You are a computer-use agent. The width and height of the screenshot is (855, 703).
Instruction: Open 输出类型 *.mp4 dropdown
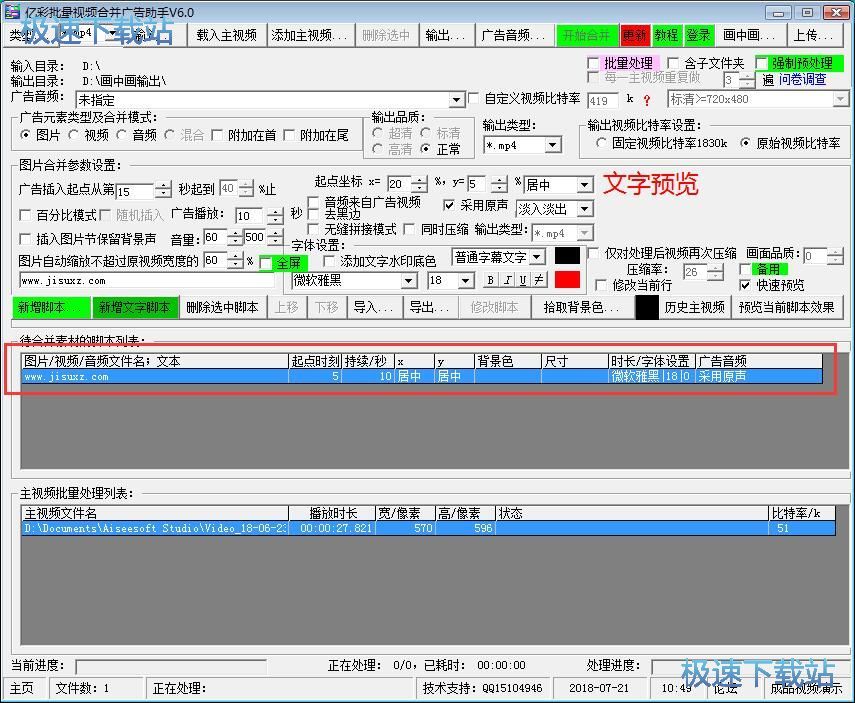click(x=553, y=145)
